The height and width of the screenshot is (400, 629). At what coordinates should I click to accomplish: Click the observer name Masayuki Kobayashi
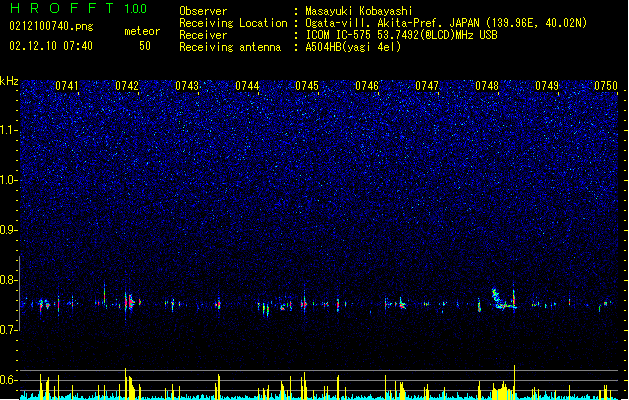point(359,11)
